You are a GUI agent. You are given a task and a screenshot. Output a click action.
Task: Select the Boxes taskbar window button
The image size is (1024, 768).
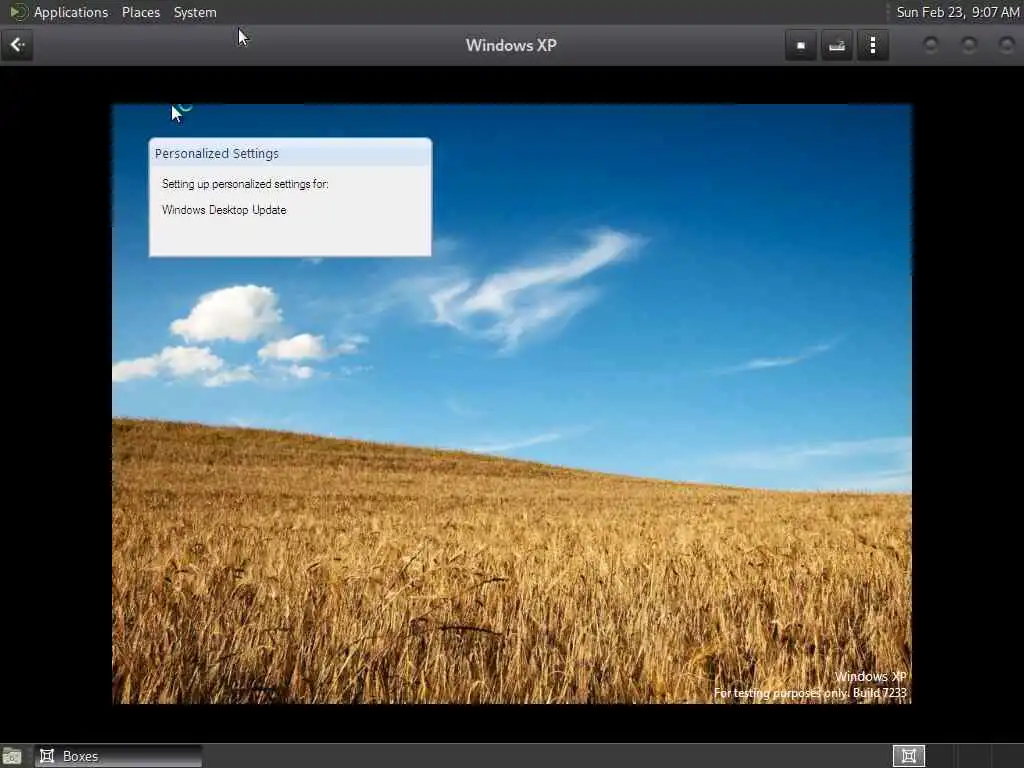[118, 756]
